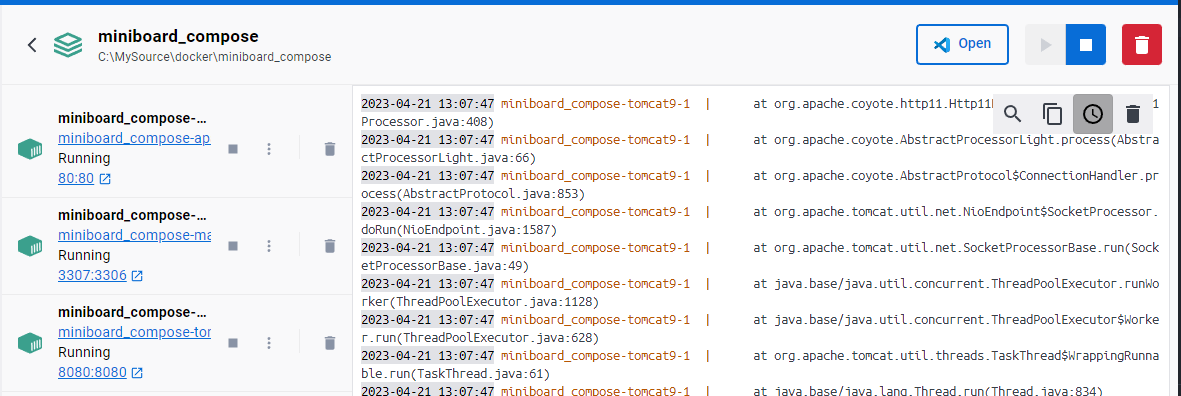Stop the miniboard_compose stack with blue button

pos(1085,44)
